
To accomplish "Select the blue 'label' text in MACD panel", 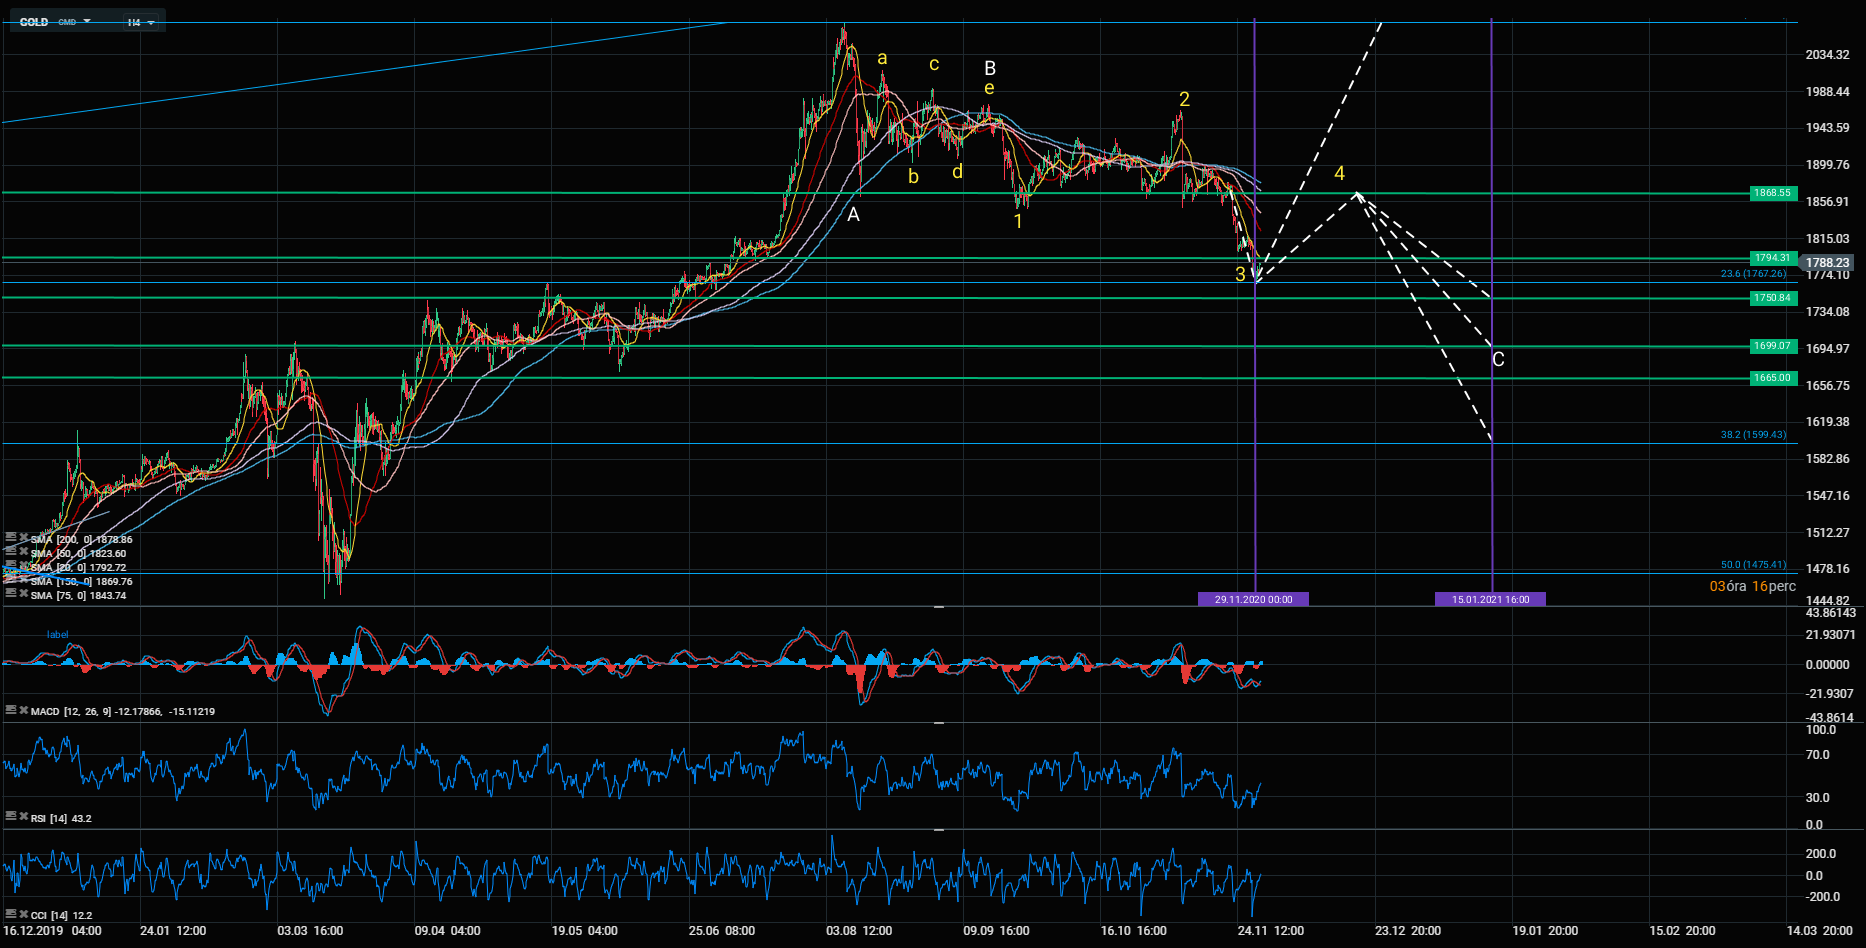I will coord(58,634).
